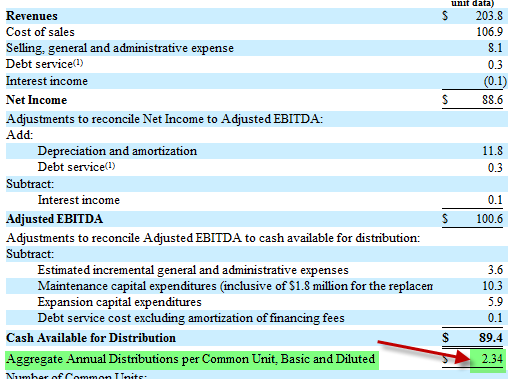The height and width of the screenshot is (379, 508).
Task: Click Selling, general and administrative expense row
Action: point(257,48)
